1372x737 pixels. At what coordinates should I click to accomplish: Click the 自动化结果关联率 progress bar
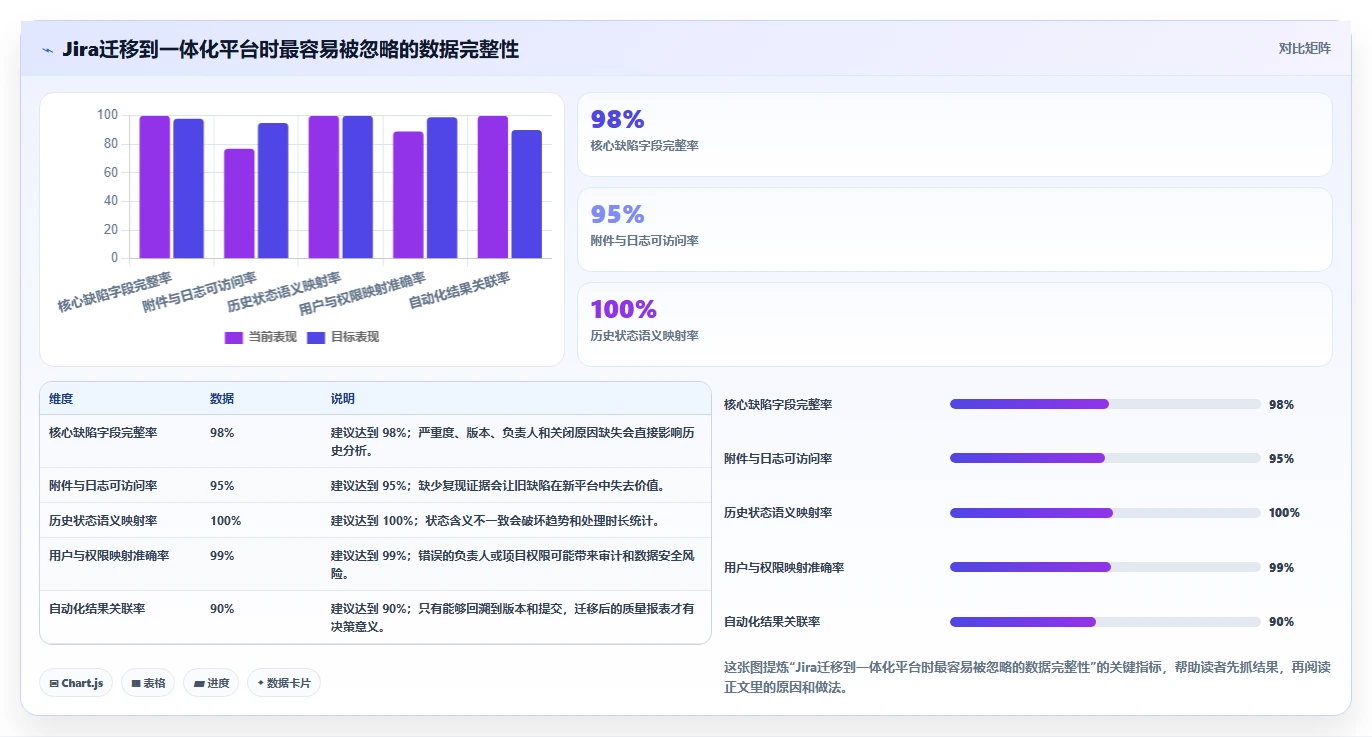[1105, 622]
